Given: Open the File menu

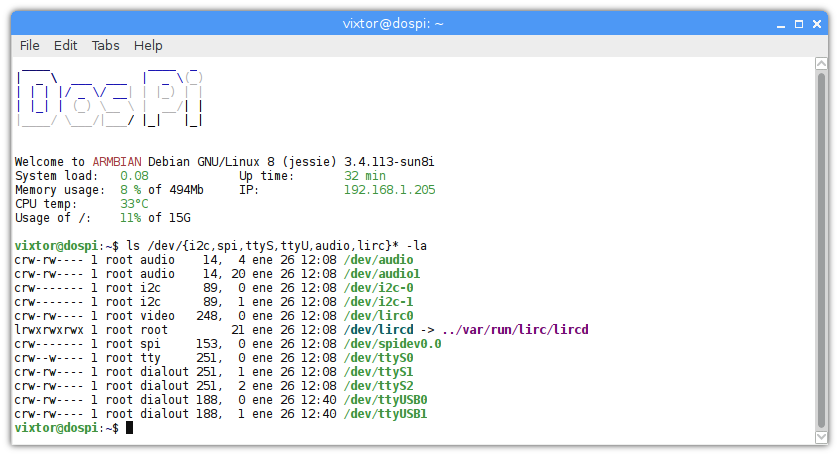Looking at the screenshot, I should (x=29, y=46).
